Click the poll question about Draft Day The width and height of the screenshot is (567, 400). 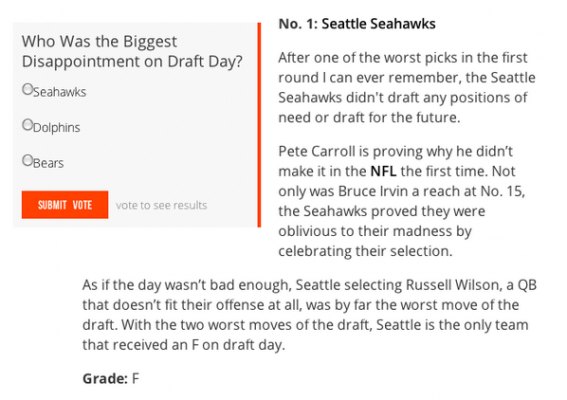[x=132, y=51]
